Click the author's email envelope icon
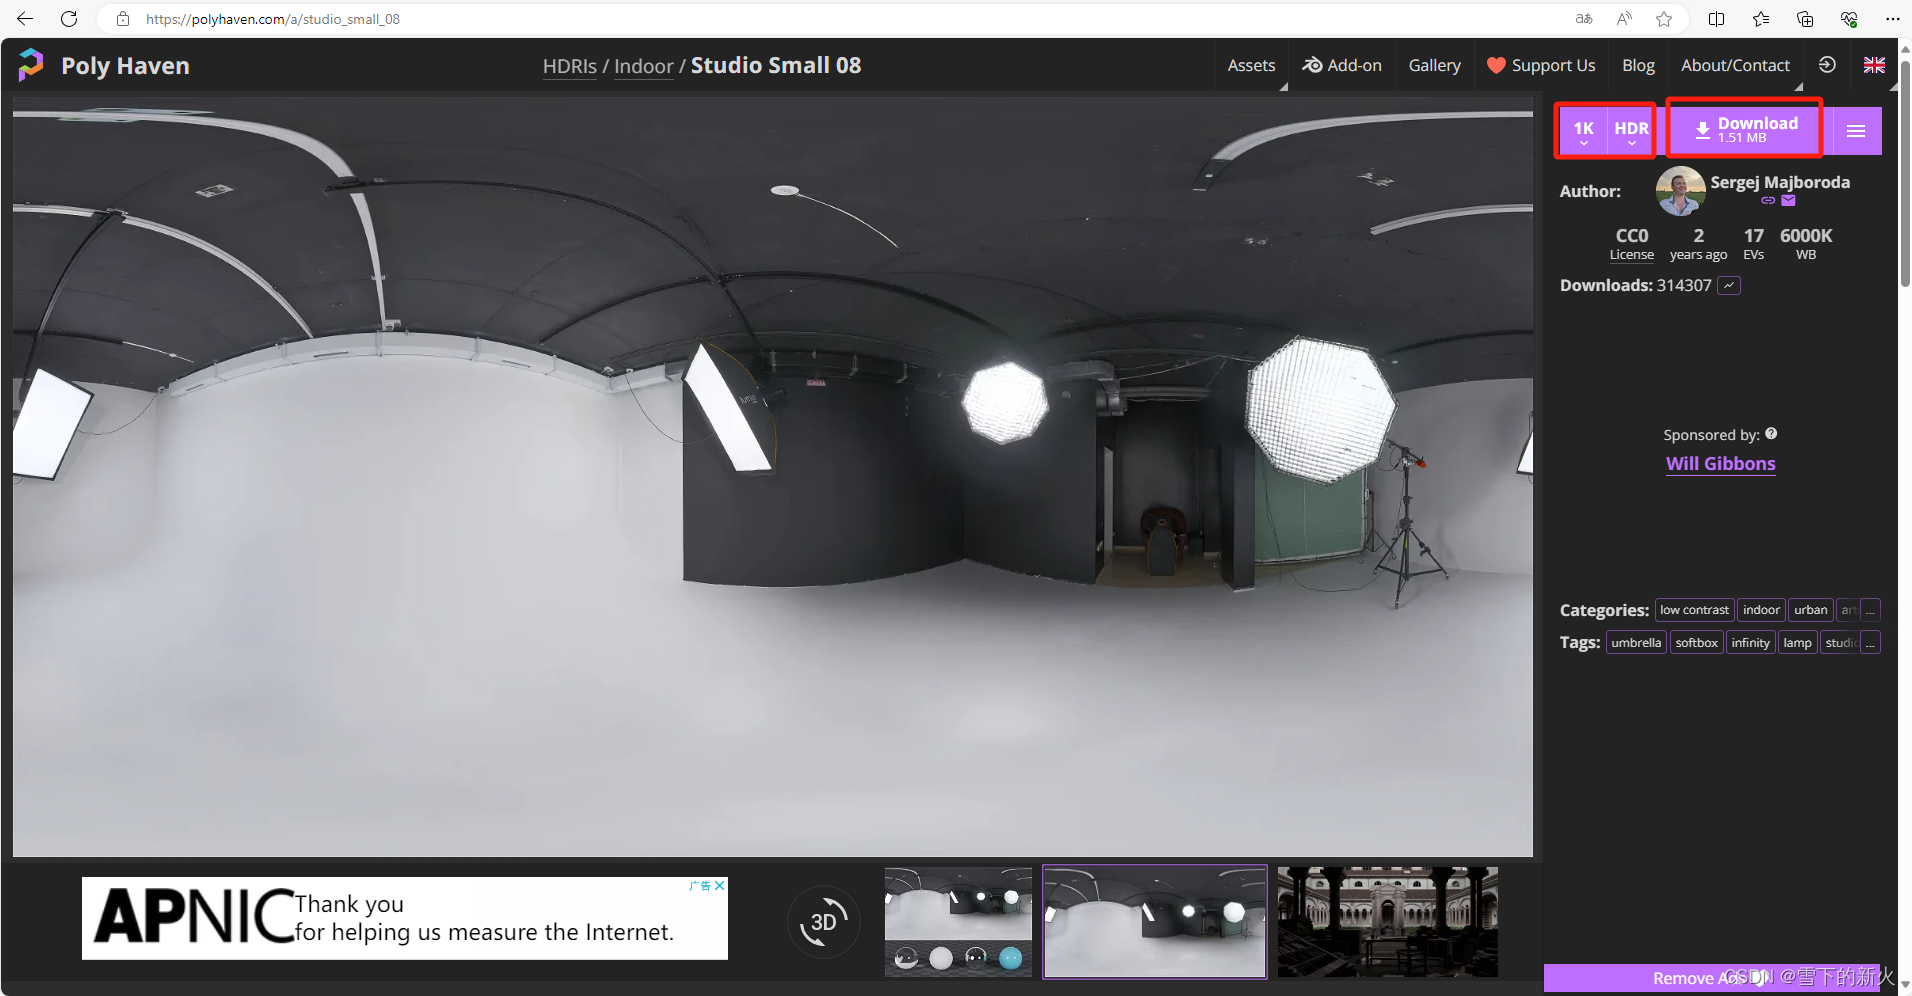The image size is (1912, 996). pos(1789,200)
